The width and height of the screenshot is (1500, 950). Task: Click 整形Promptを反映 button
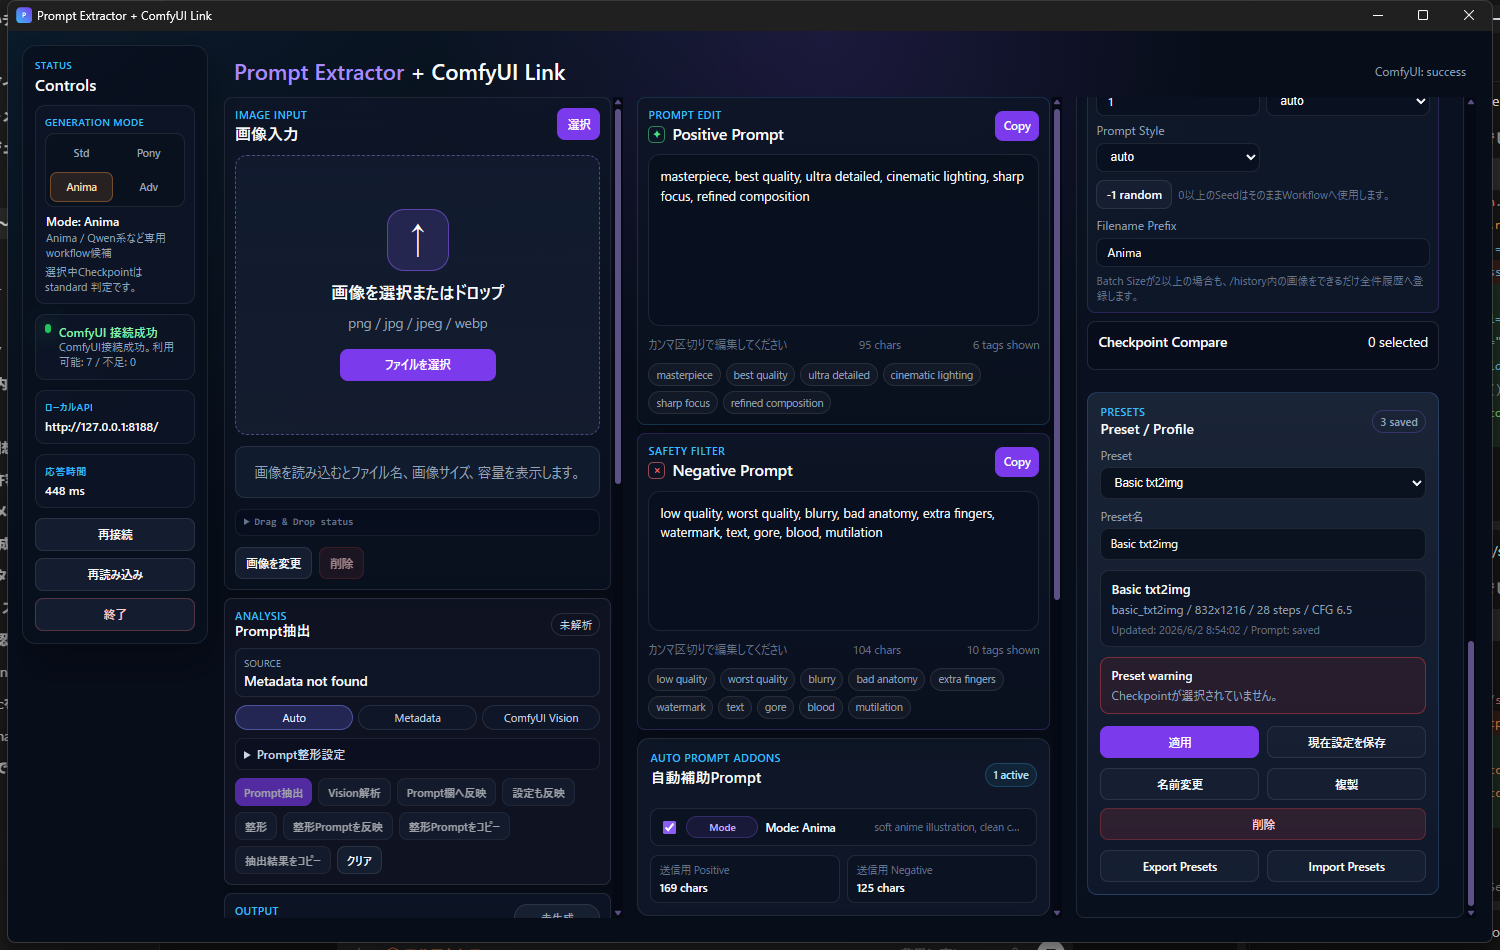coord(338,827)
